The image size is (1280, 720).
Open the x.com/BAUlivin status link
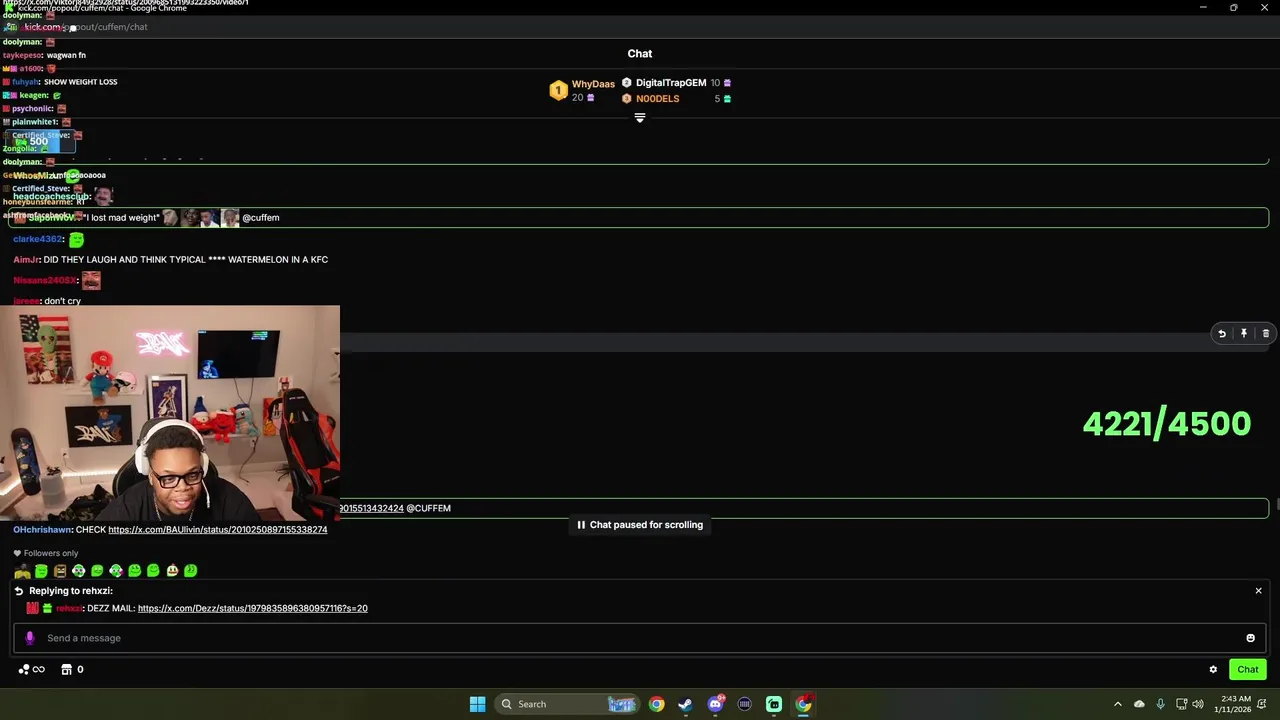tap(217, 530)
